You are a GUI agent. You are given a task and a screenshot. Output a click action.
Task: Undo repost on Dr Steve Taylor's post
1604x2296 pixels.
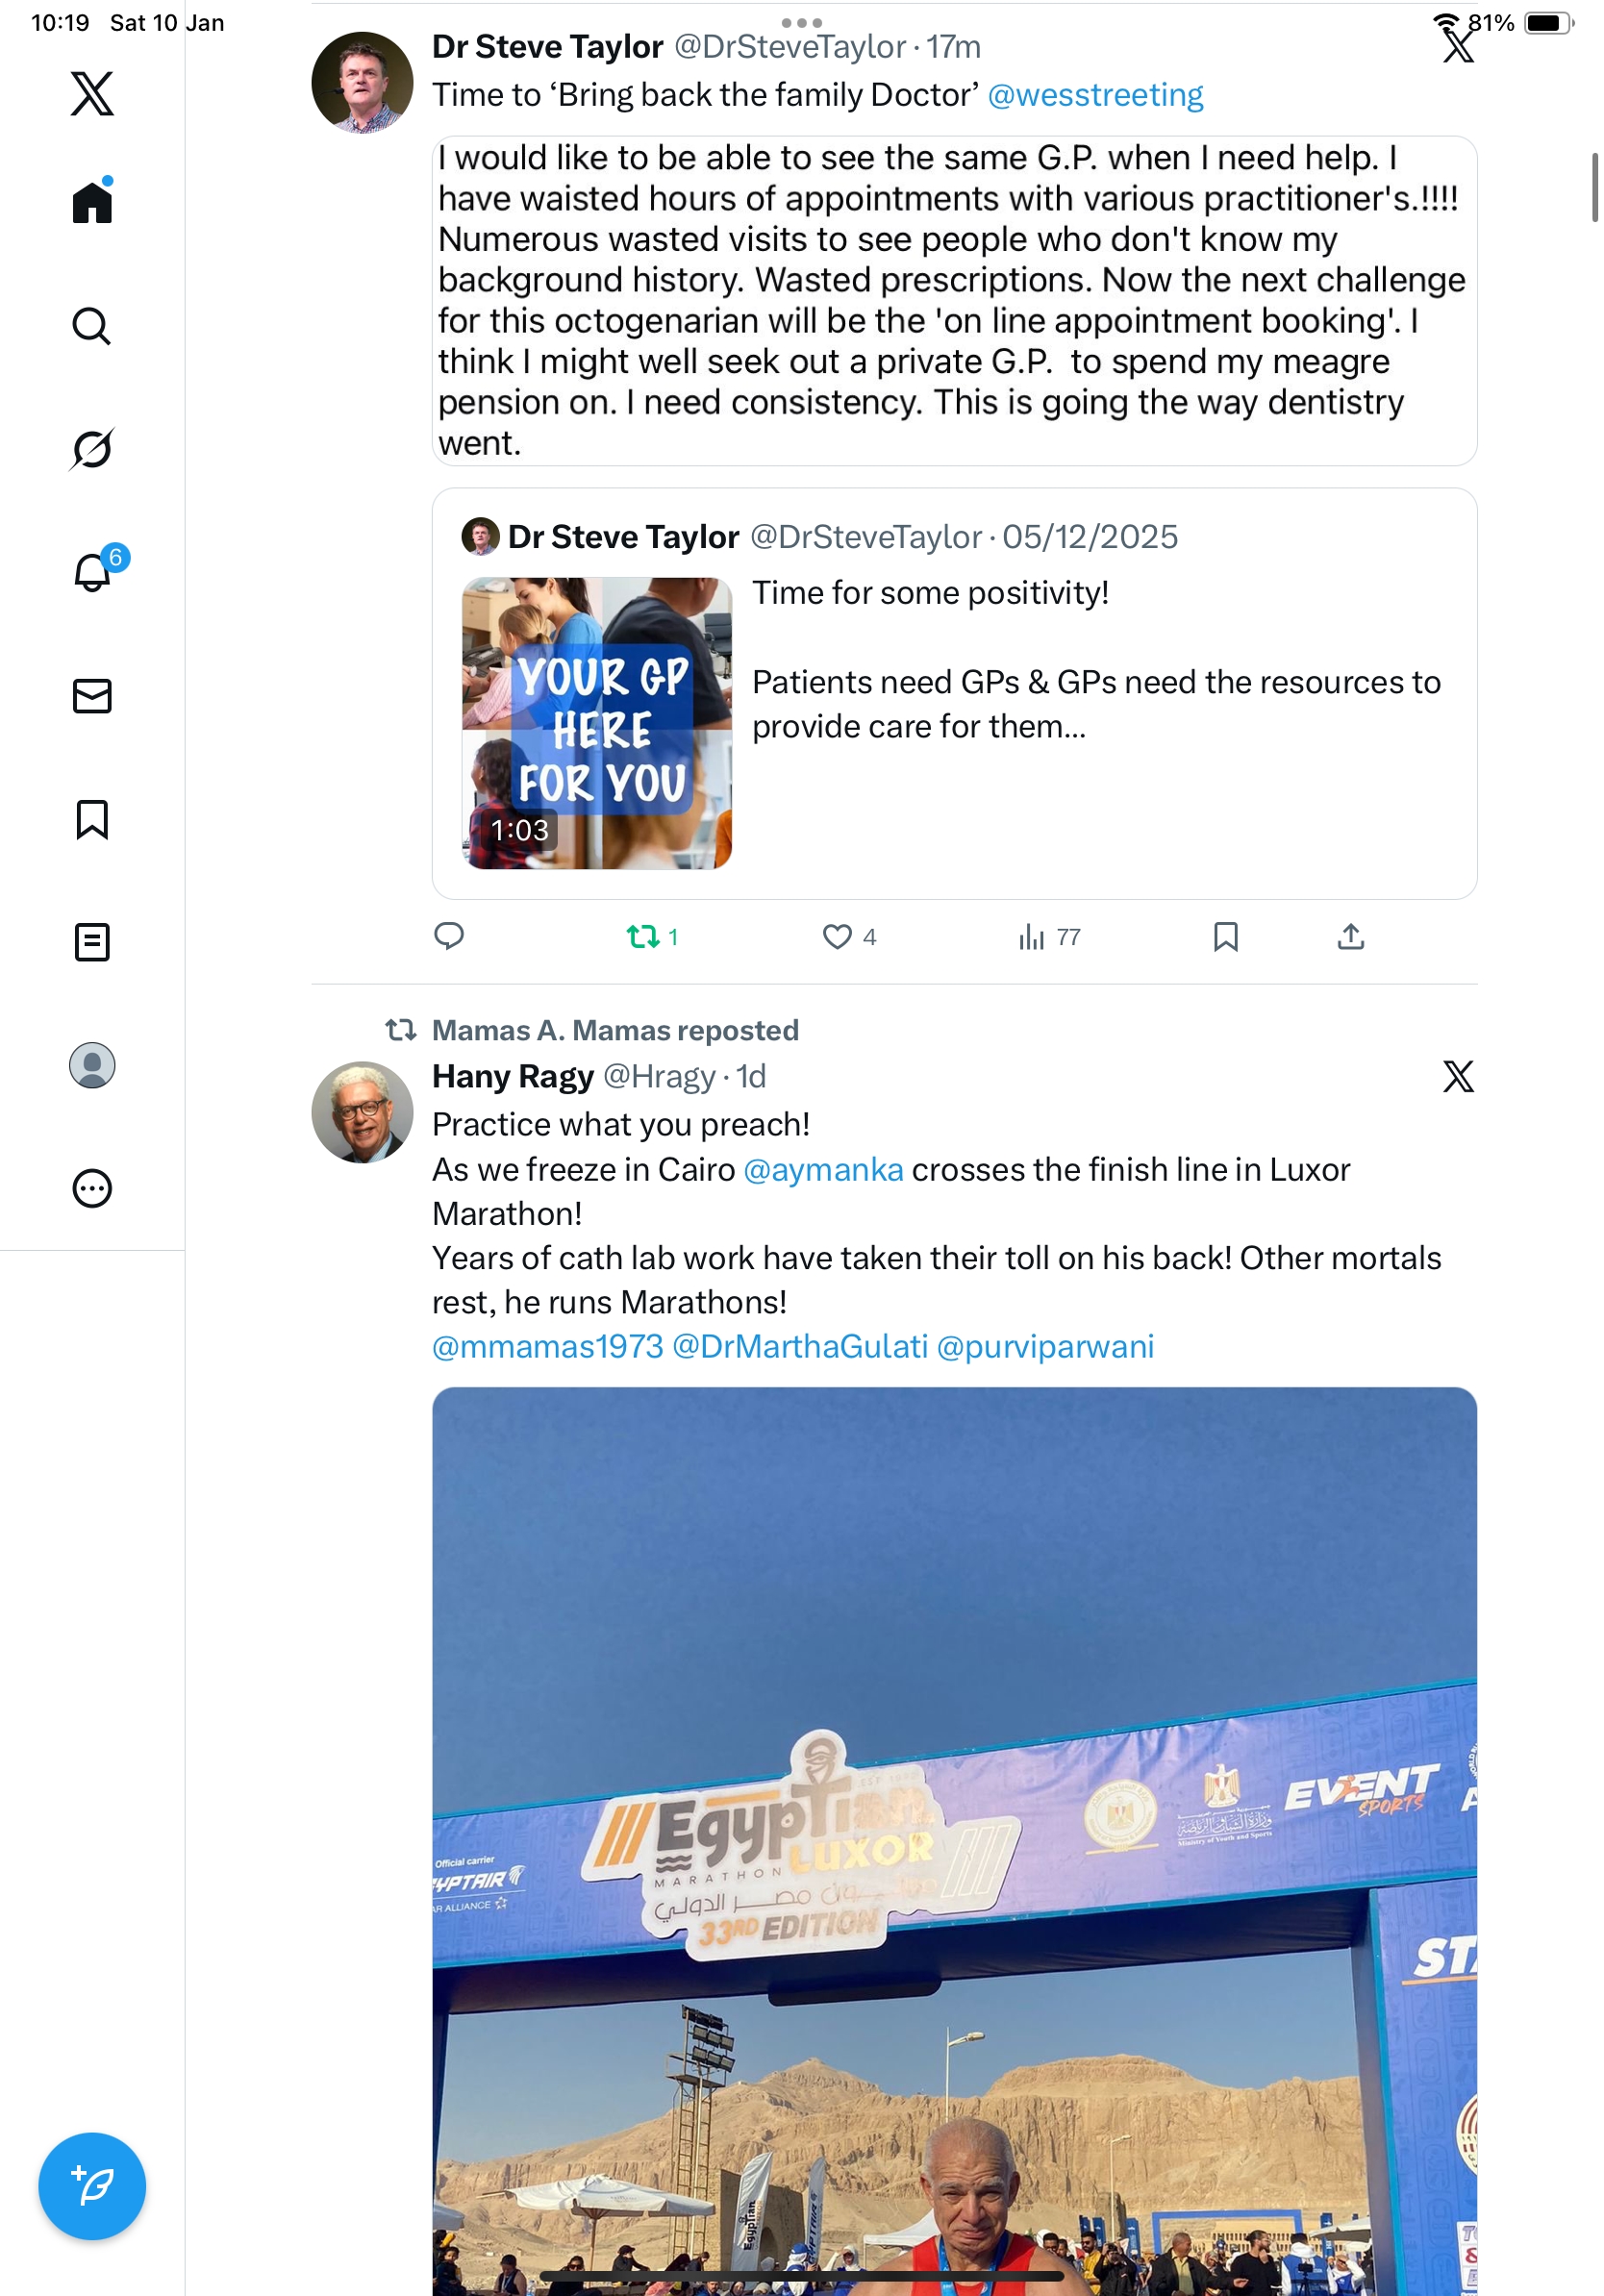(652, 937)
